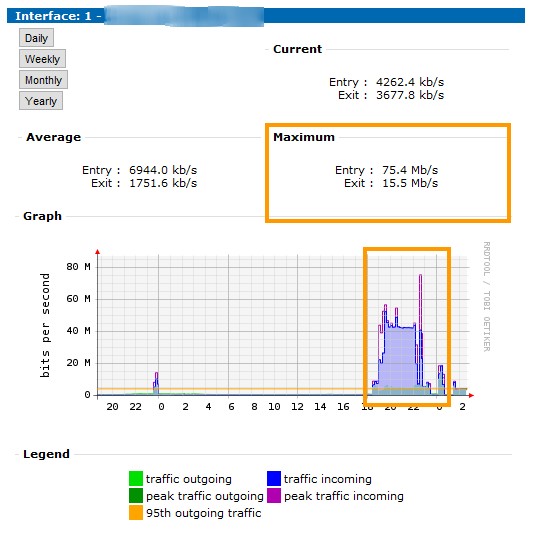This screenshot has height=537, width=557.
Task: Click the purple peak traffic incoming swatch
Action: tap(274, 495)
